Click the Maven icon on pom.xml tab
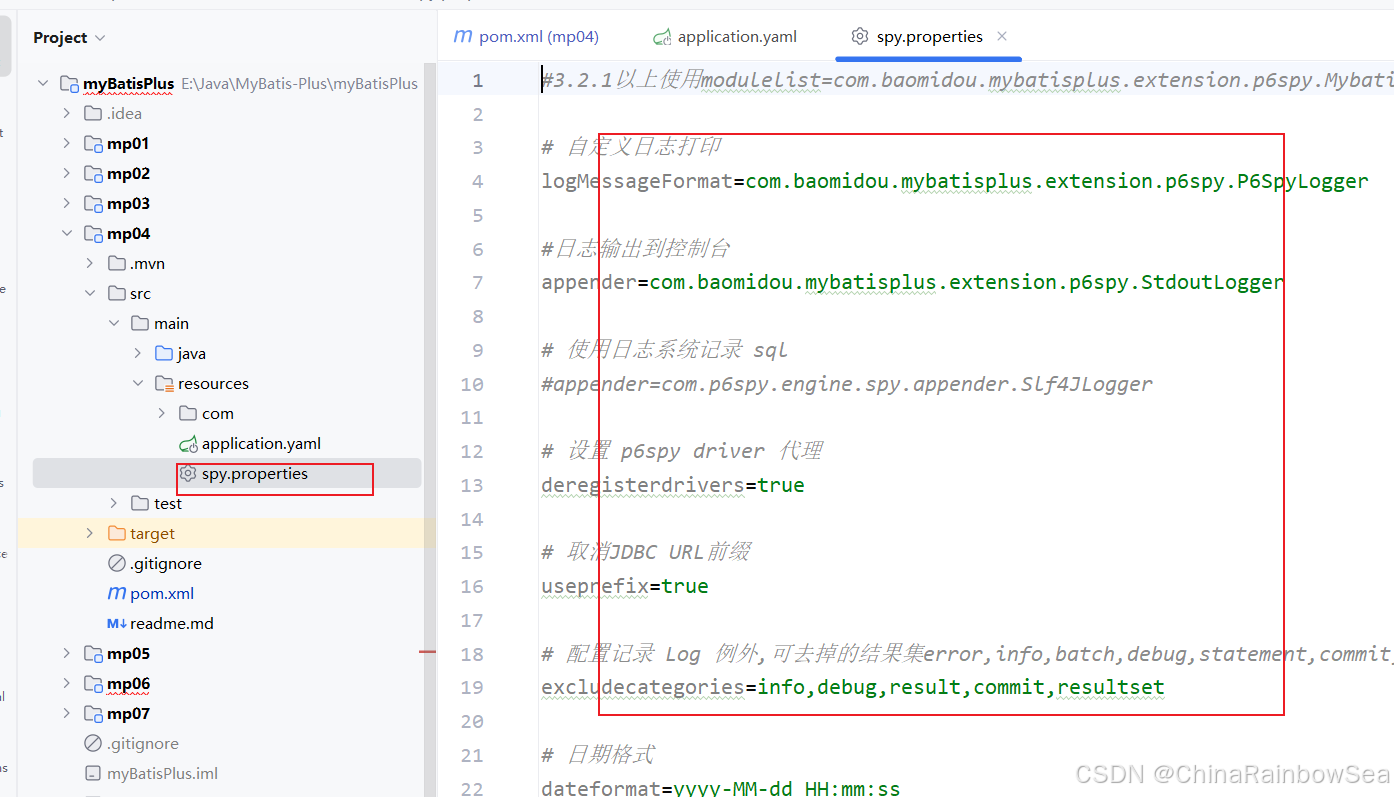1394x797 pixels. coord(463,37)
